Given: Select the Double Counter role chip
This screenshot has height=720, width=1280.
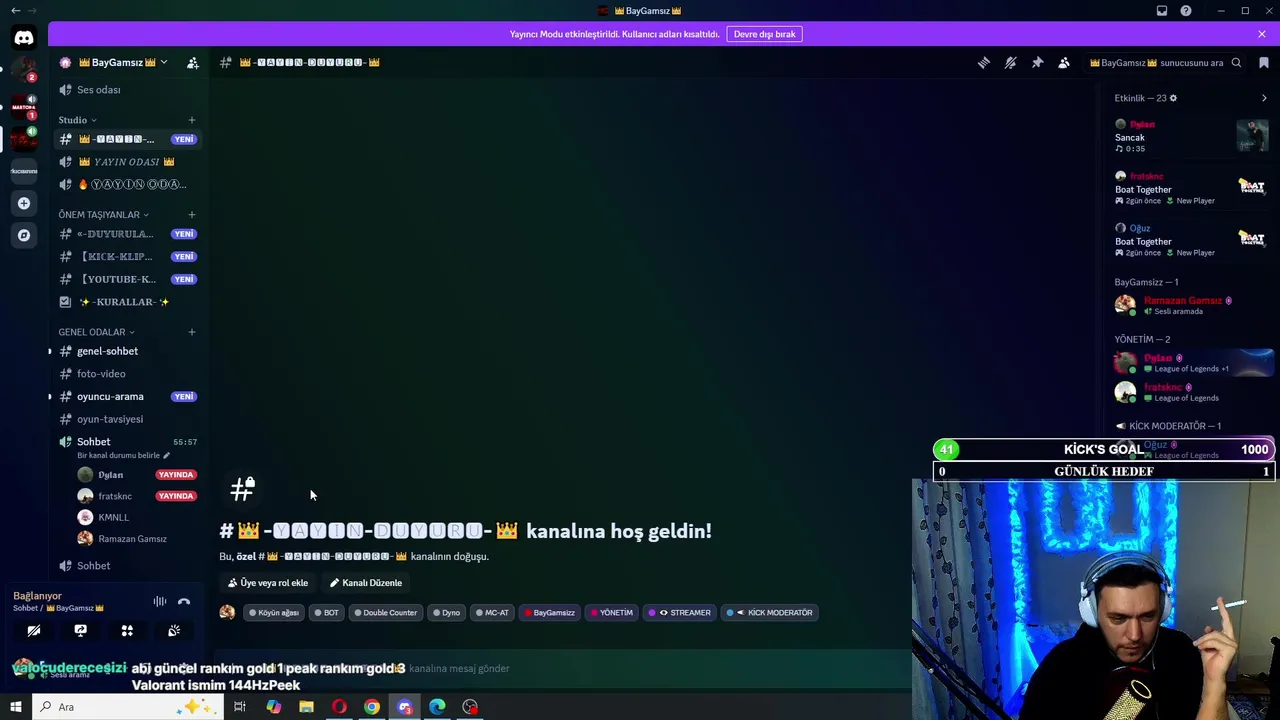Looking at the screenshot, I should pyautogui.click(x=385, y=613).
